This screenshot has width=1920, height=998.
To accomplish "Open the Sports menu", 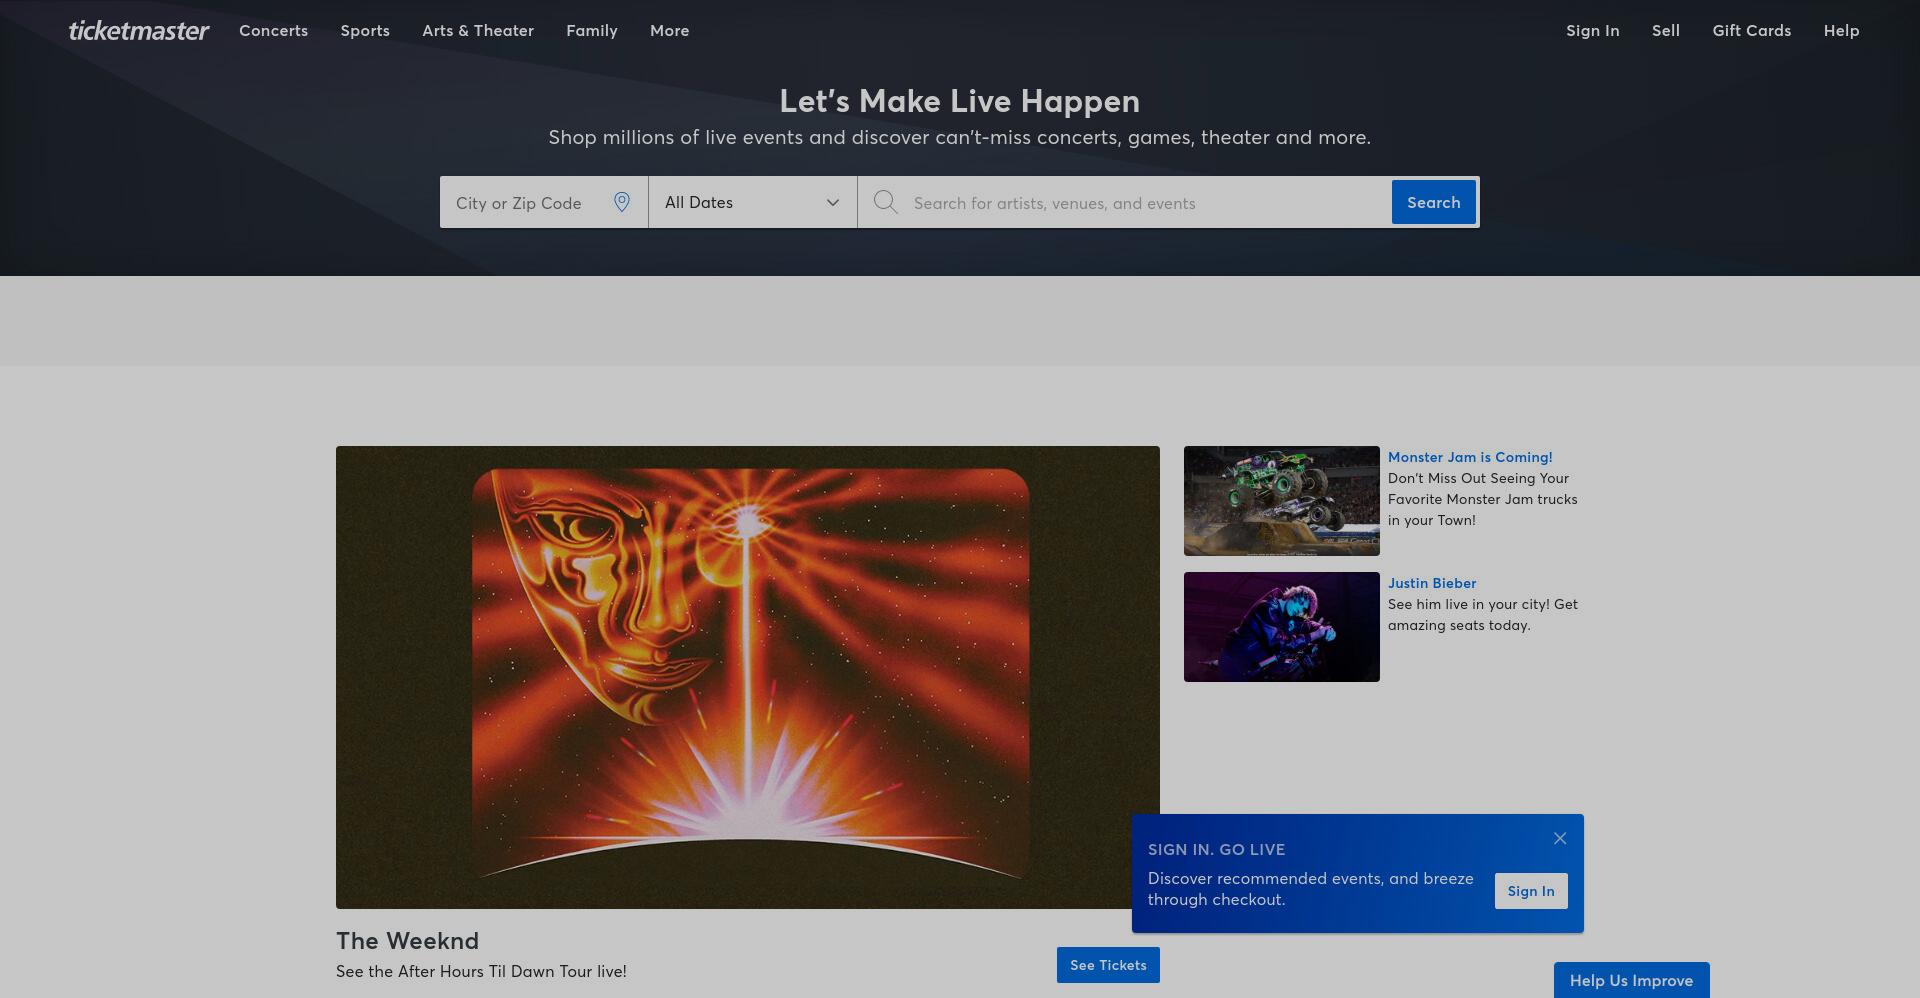I will tap(365, 31).
